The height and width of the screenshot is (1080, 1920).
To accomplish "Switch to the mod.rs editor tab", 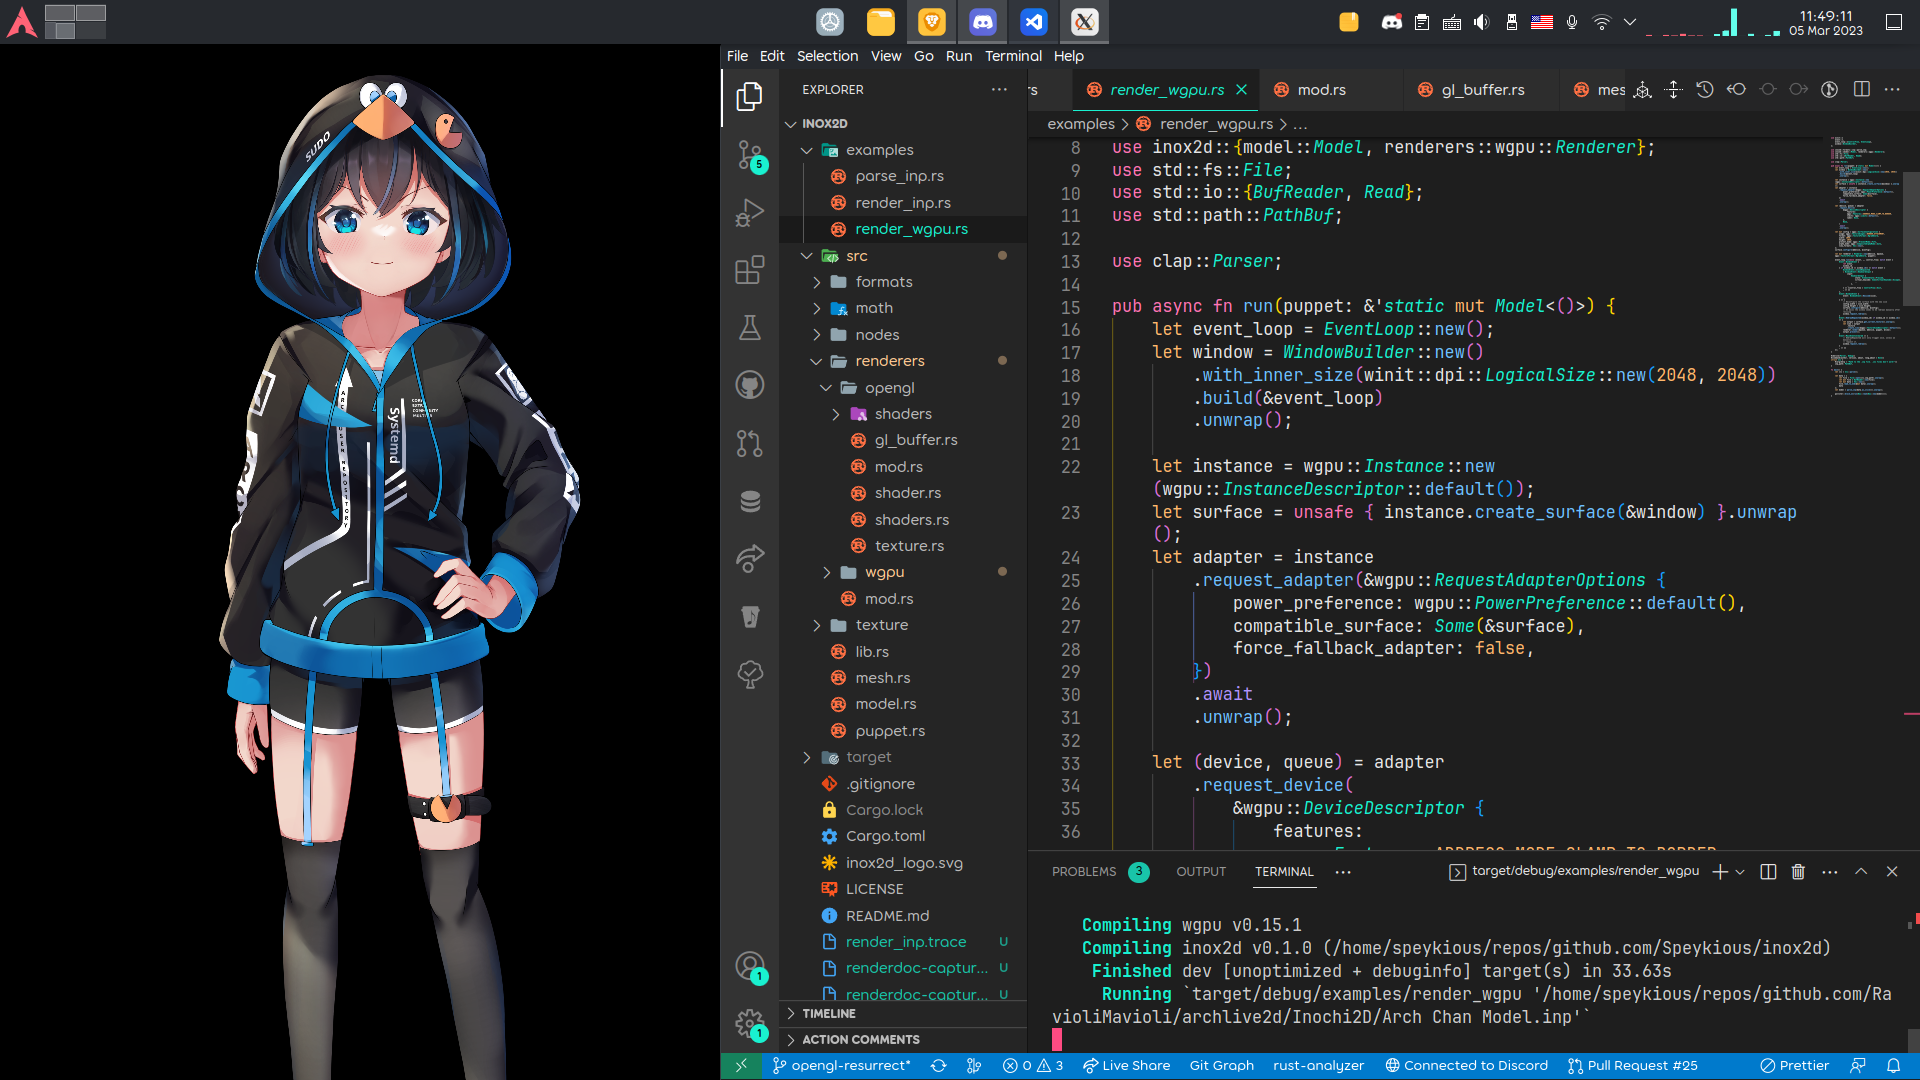I will tap(1322, 89).
